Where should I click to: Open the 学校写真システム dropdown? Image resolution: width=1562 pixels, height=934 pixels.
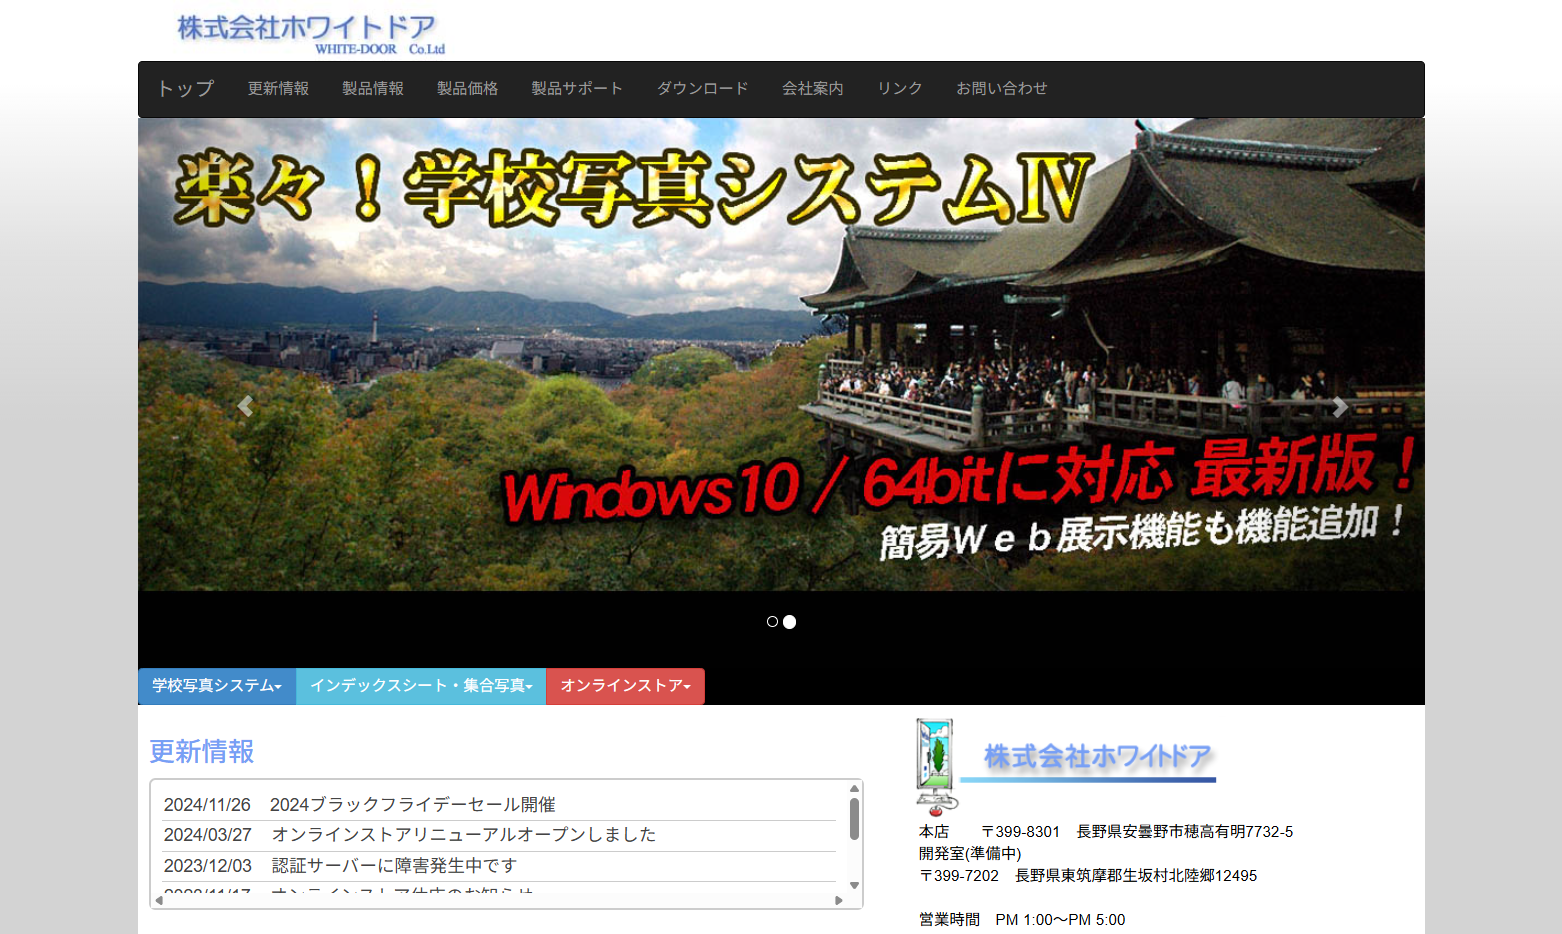coord(216,686)
